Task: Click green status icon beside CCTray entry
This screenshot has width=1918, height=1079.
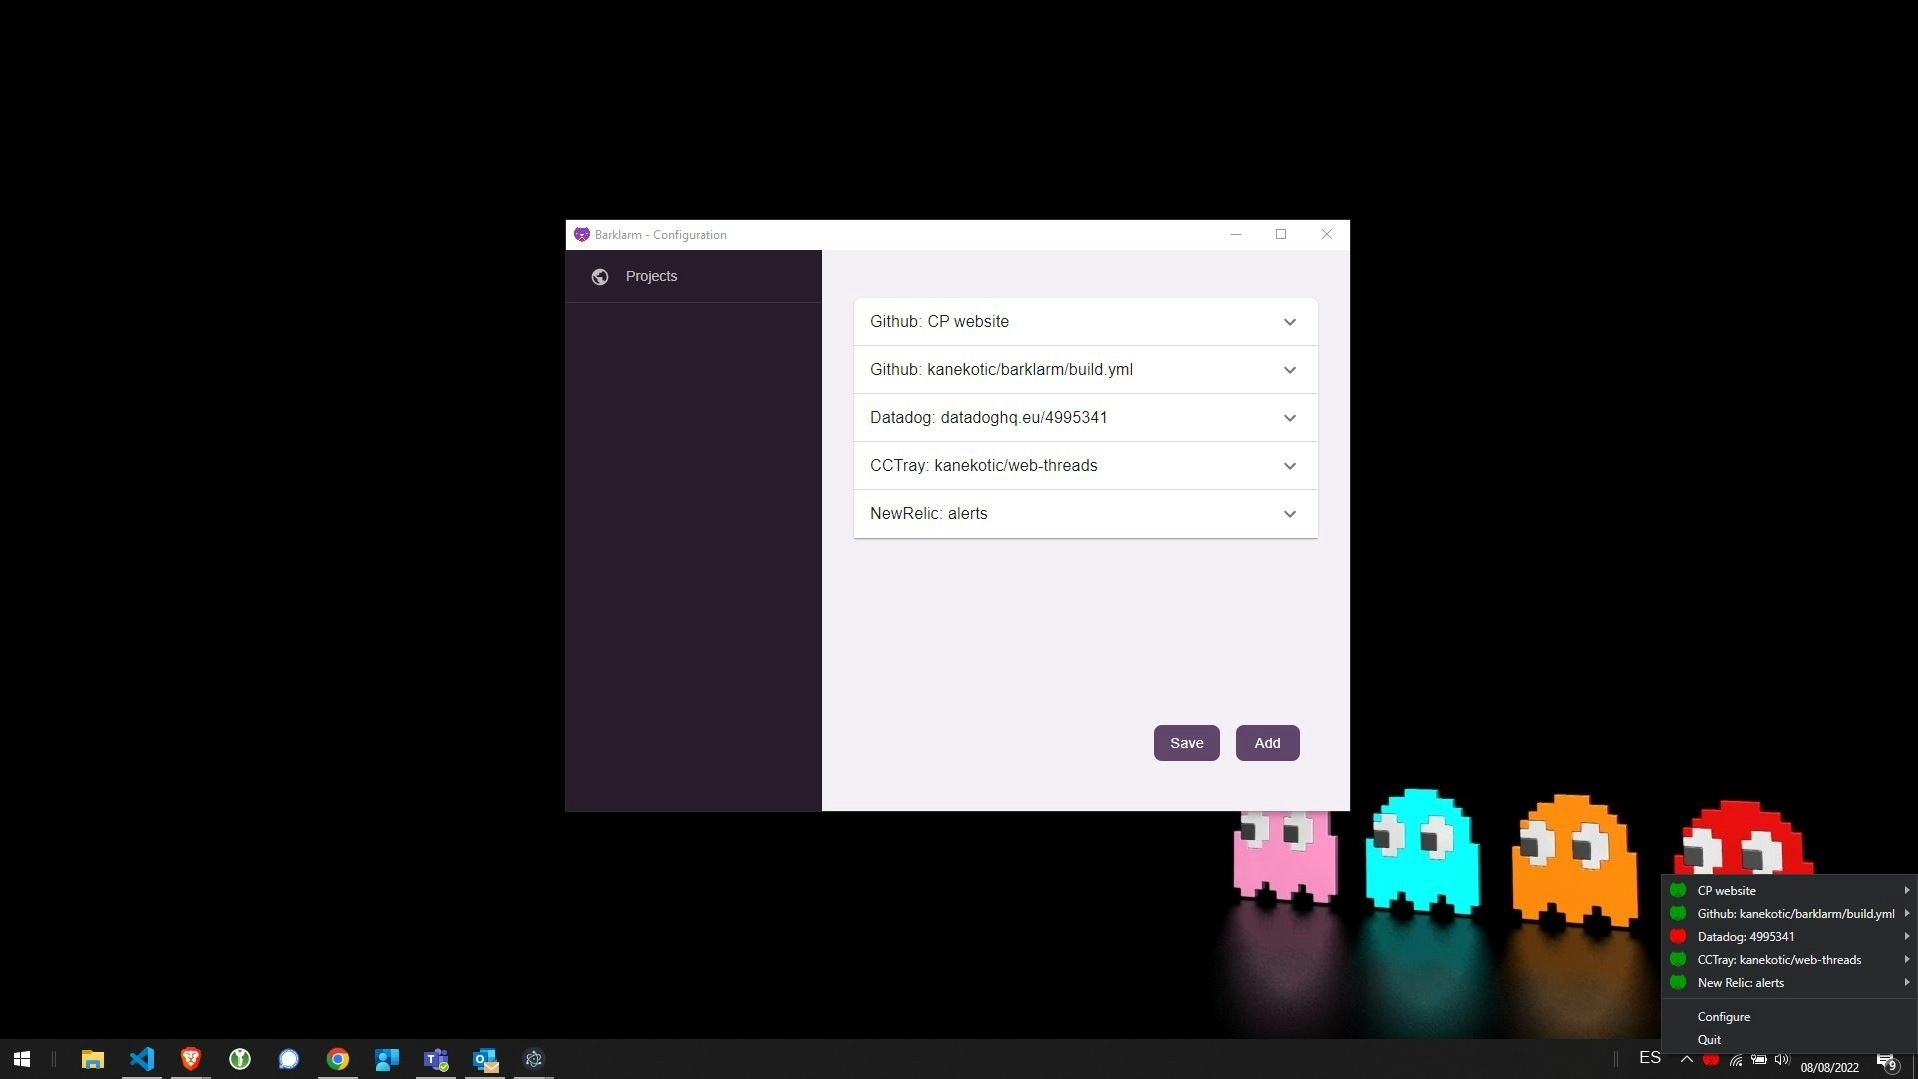Action: [1678, 959]
